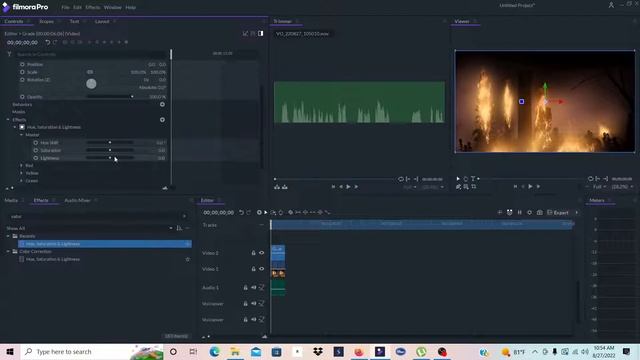Click the crop tool icon in Viewer
Screen dimensions: 640x360
pyautogui.click(x=473, y=187)
